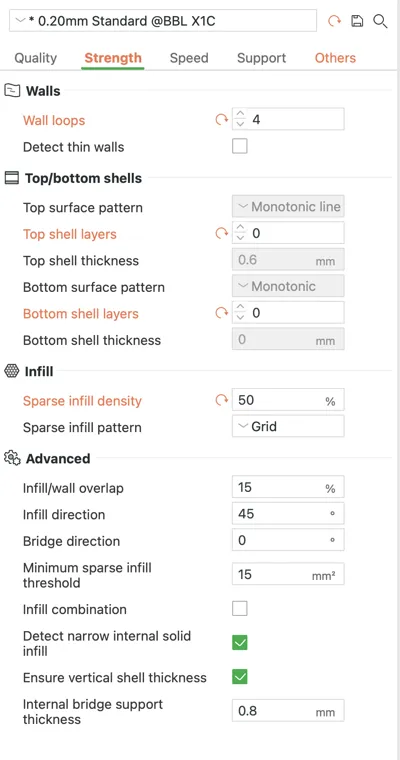Disable Detect narrow internal solid infill
This screenshot has height=760, width=400.
coord(240,643)
